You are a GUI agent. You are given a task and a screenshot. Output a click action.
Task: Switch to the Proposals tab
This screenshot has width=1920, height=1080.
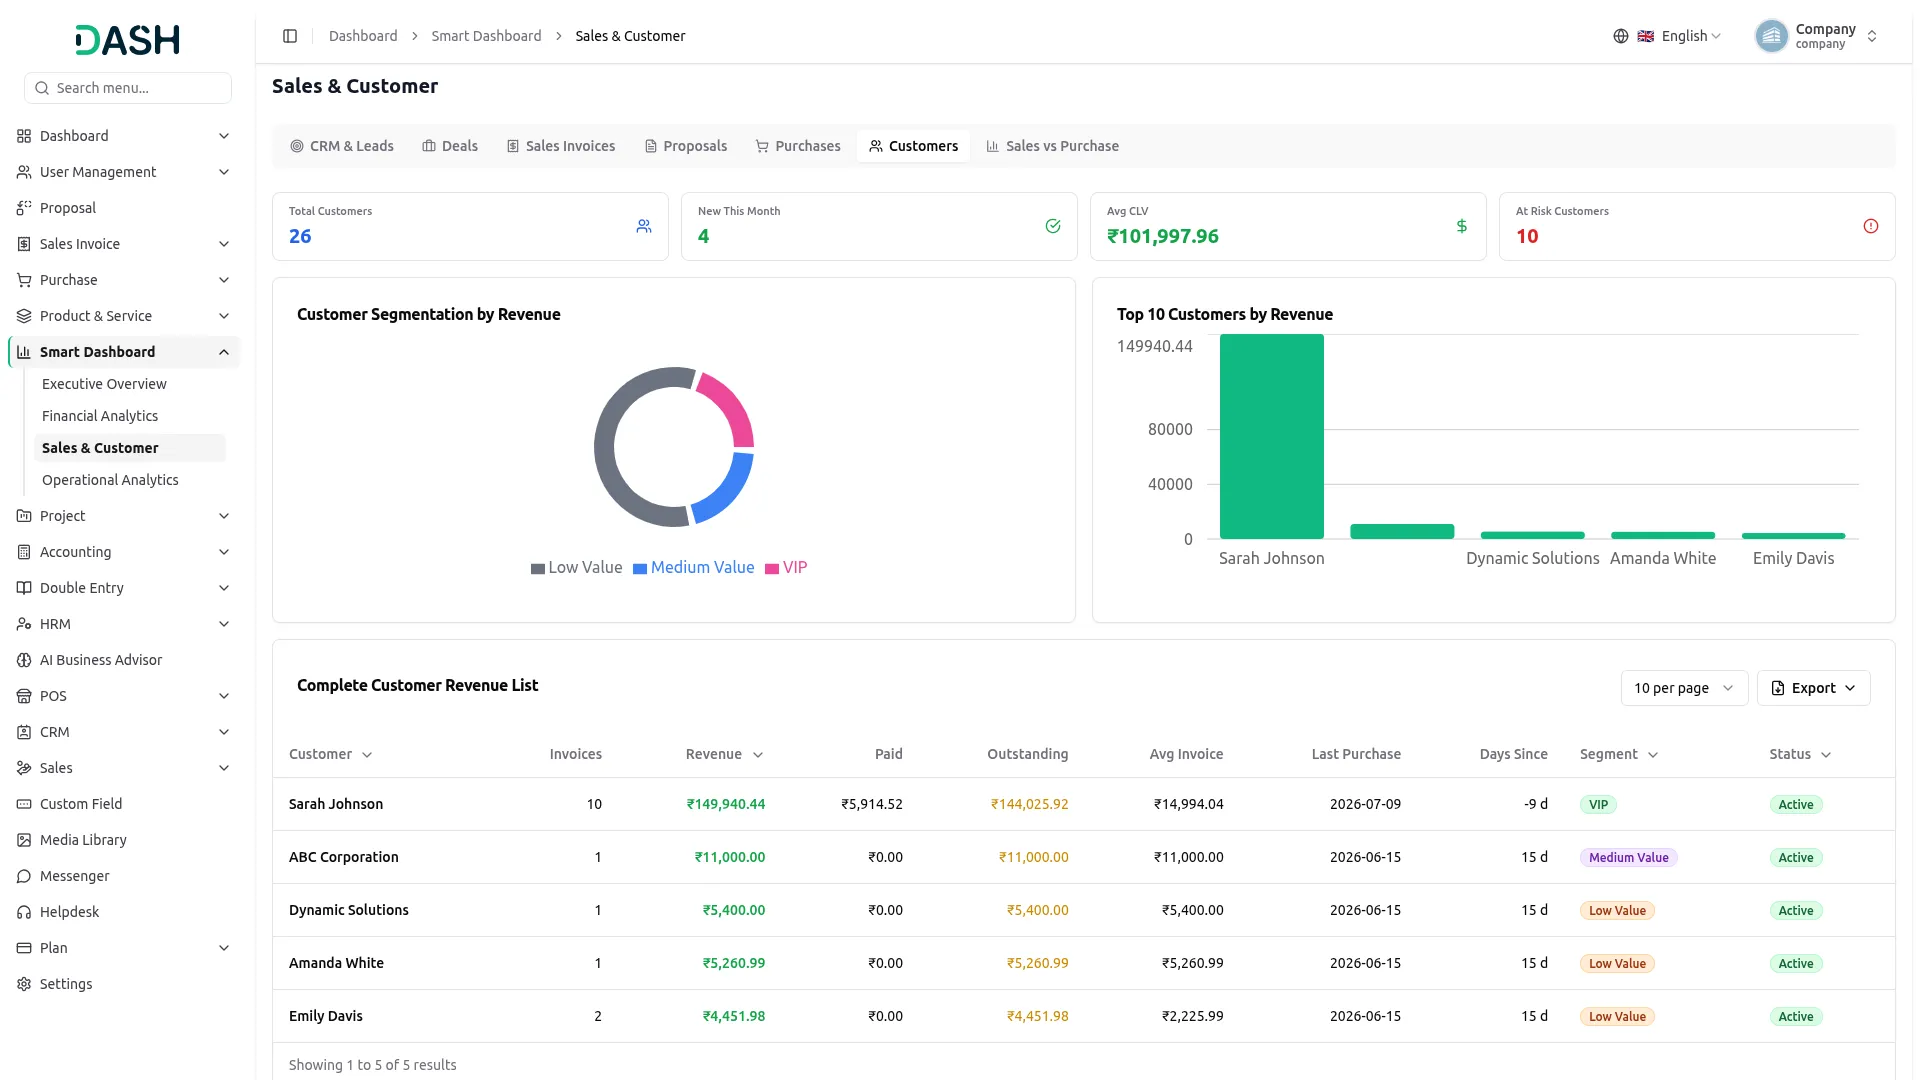click(x=686, y=146)
